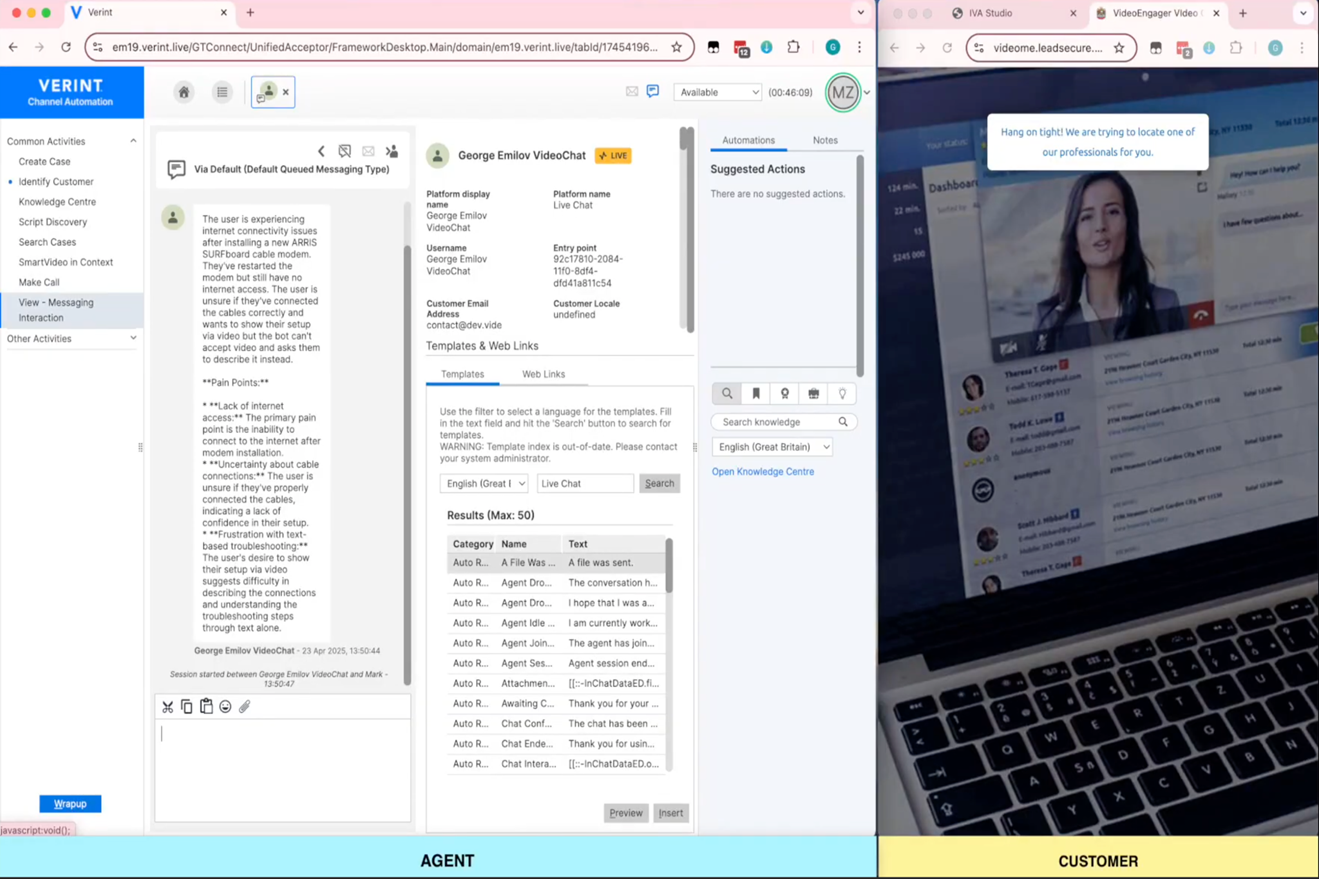The width and height of the screenshot is (1319, 879).
Task: Click the end chat icon in the chat header
Action: point(344,151)
